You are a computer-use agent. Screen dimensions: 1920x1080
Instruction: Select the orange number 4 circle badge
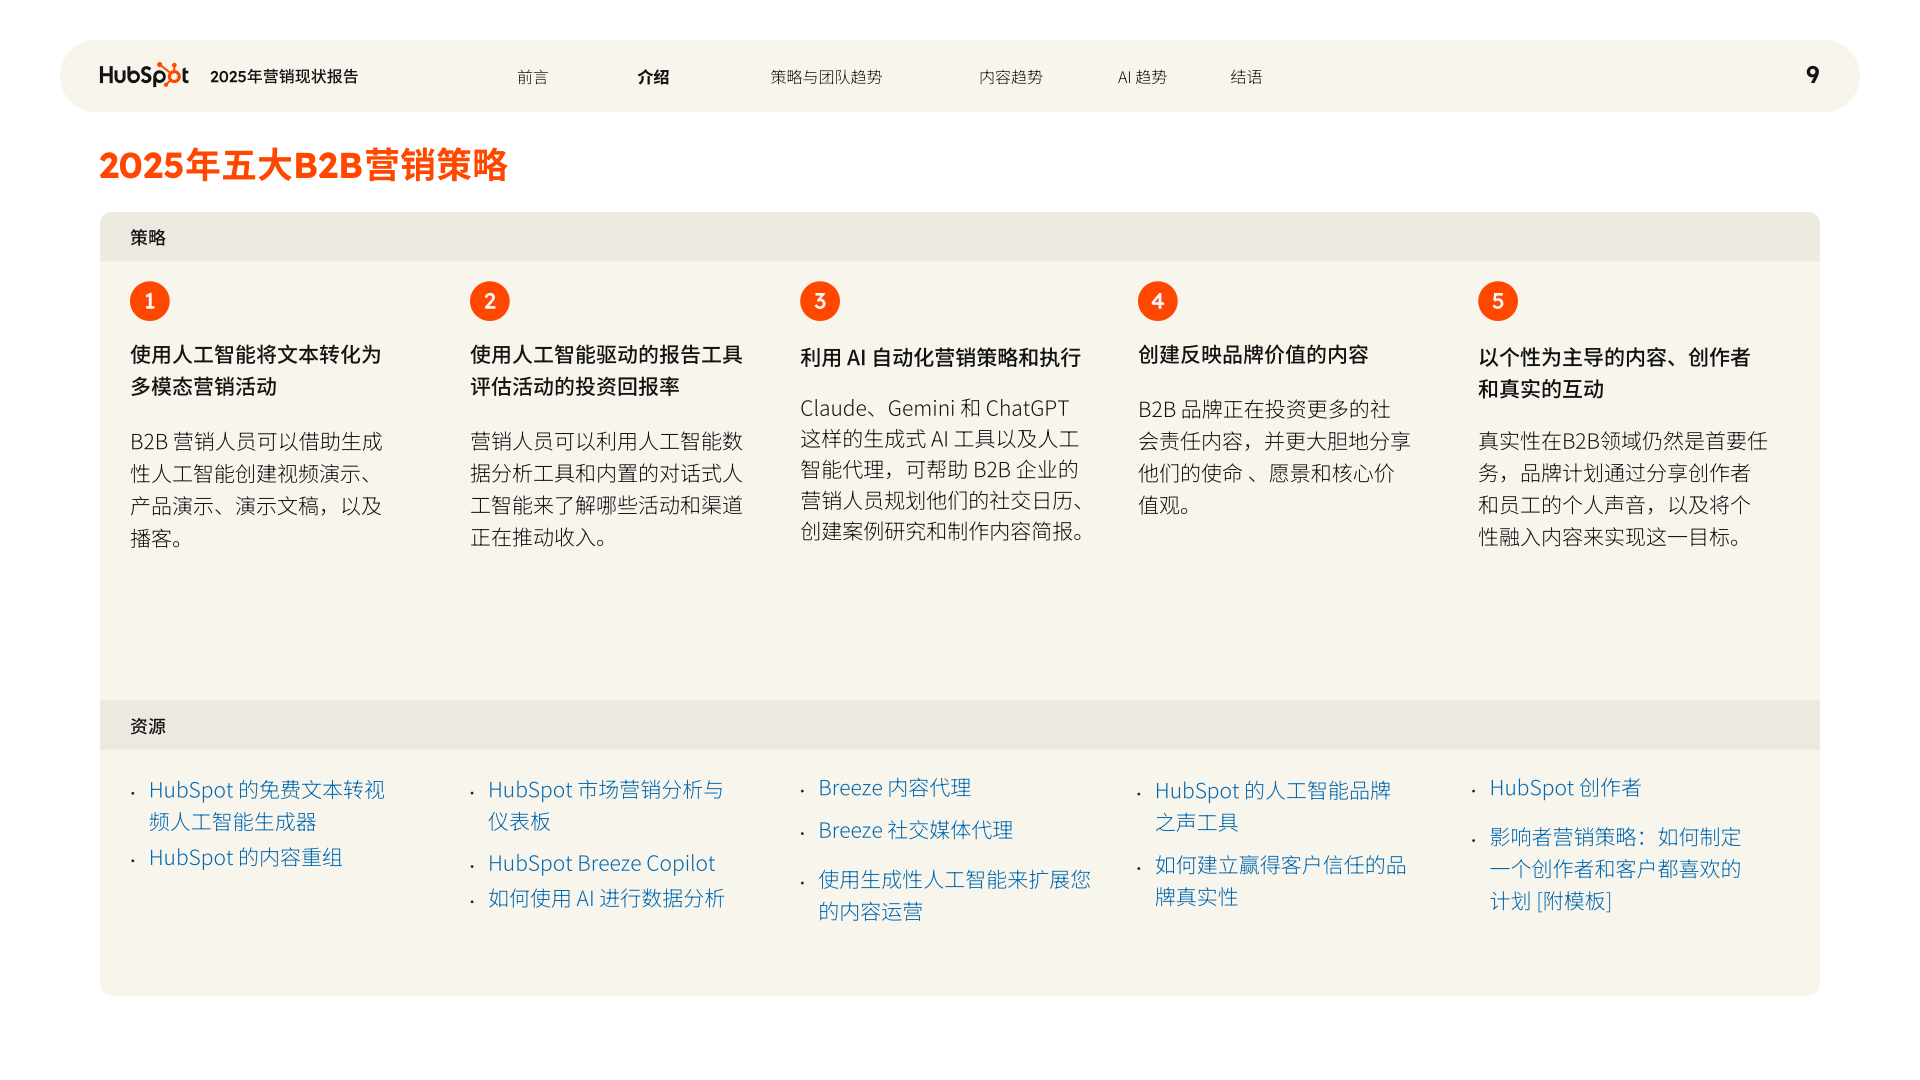pyautogui.click(x=1158, y=301)
